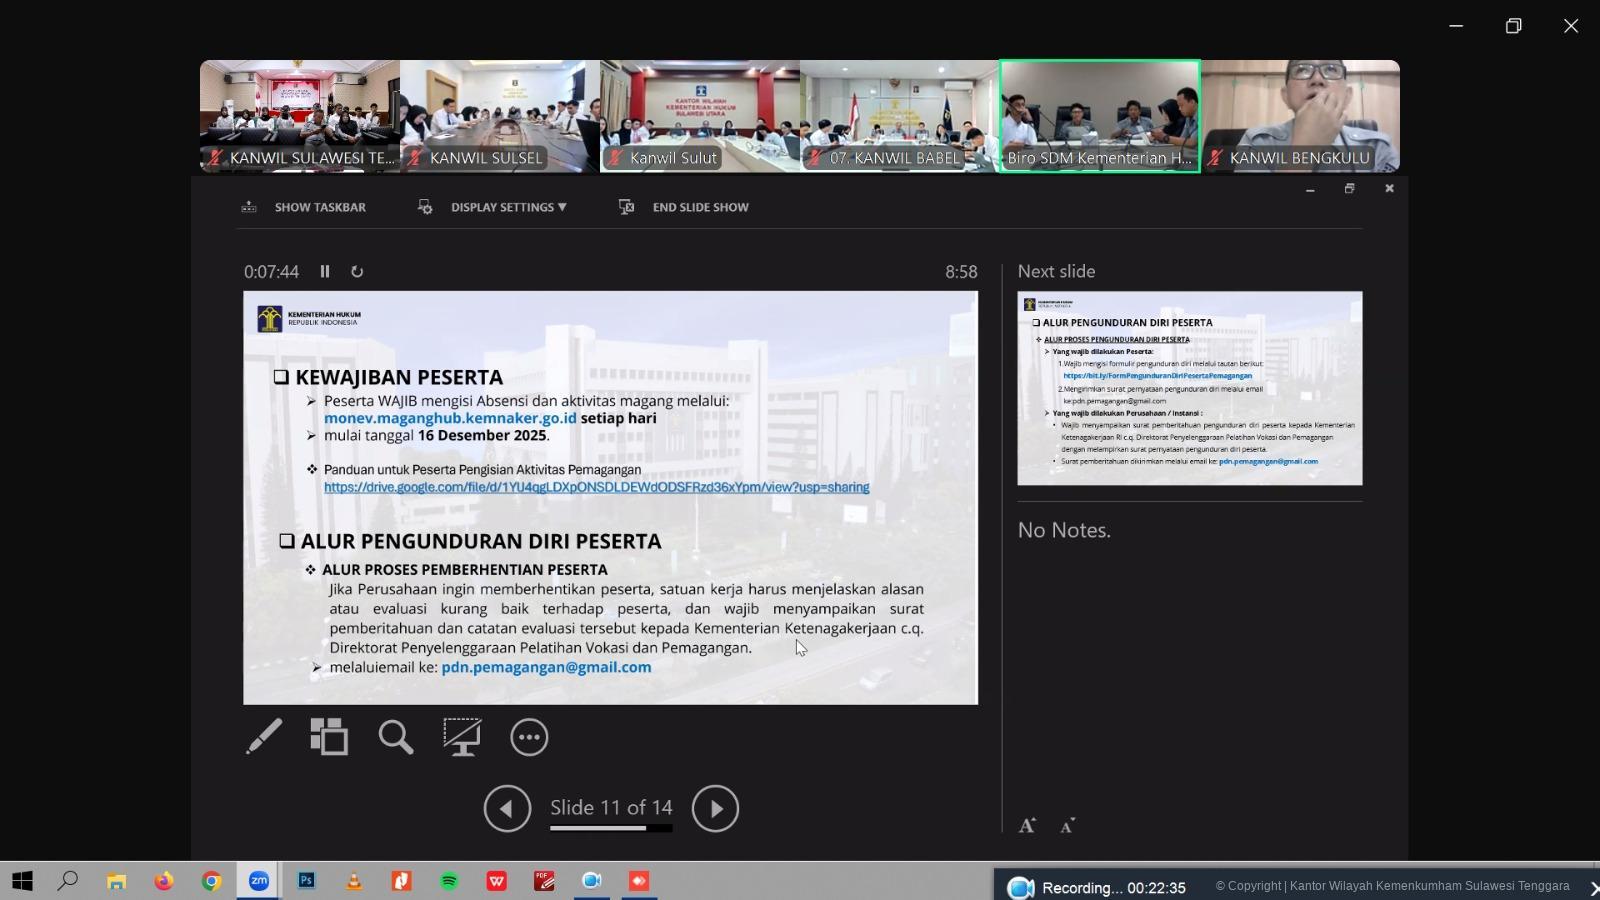Pause the presentation timer

coord(325,272)
